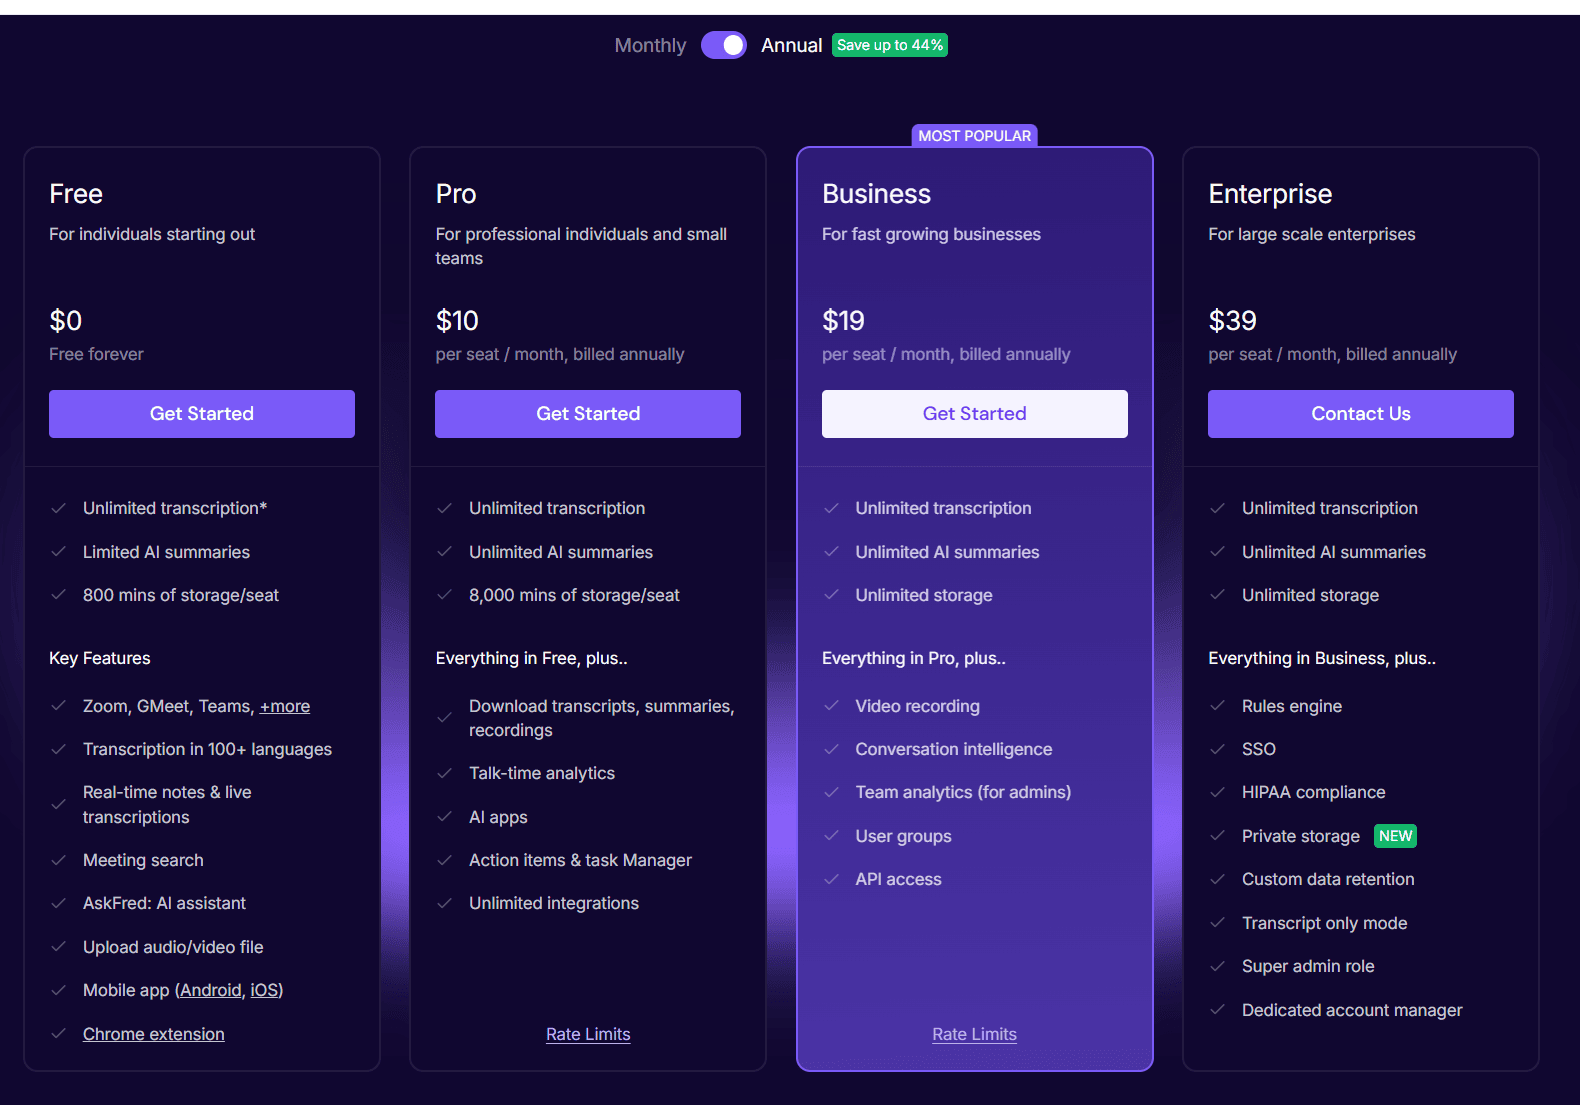Toggle the Monthly/Annual billing switch
Image resolution: width=1580 pixels, height=1105 pixels.
pyautogui.click(x=723, y=45)
